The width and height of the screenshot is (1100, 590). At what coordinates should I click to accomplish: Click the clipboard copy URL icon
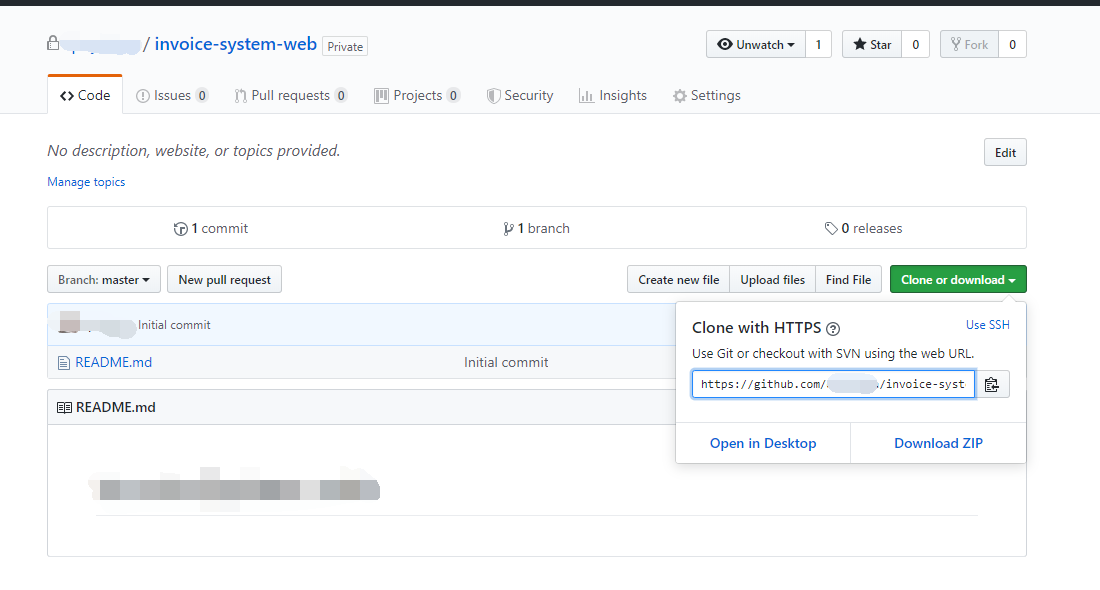click(x=991, y=384)
